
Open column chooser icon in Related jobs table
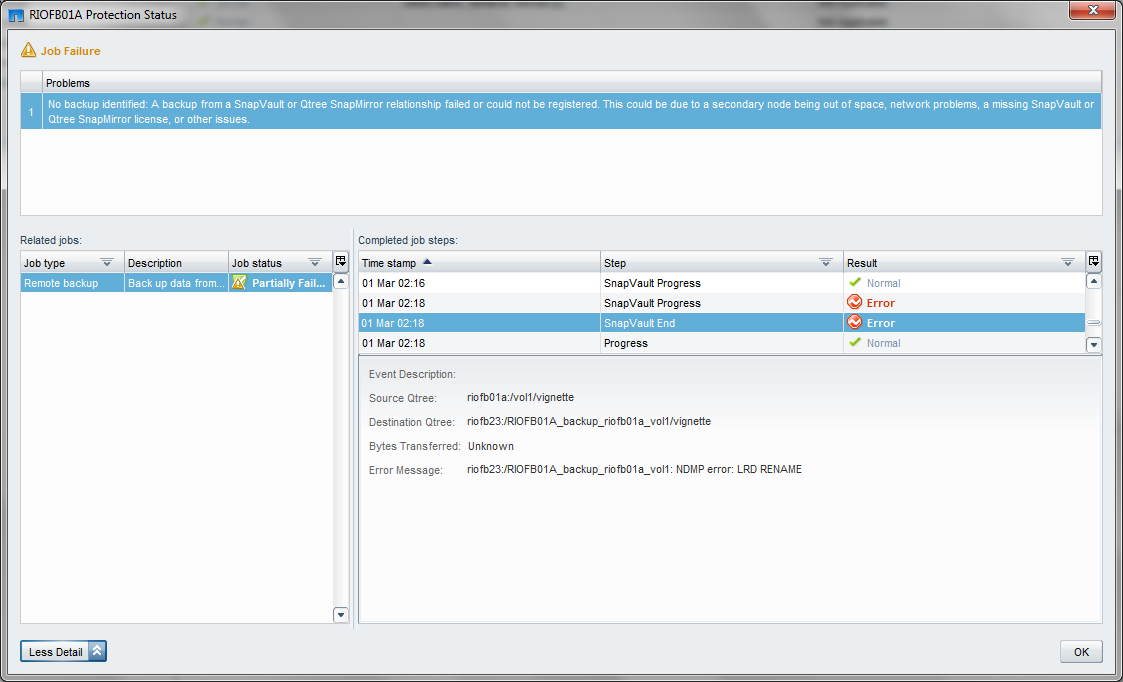pyautogui.click(x=341, y=261)
